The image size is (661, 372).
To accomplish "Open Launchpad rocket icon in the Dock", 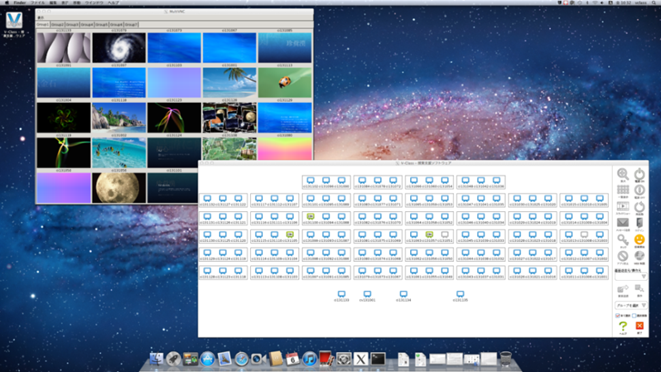I will [x=173, y=359].
